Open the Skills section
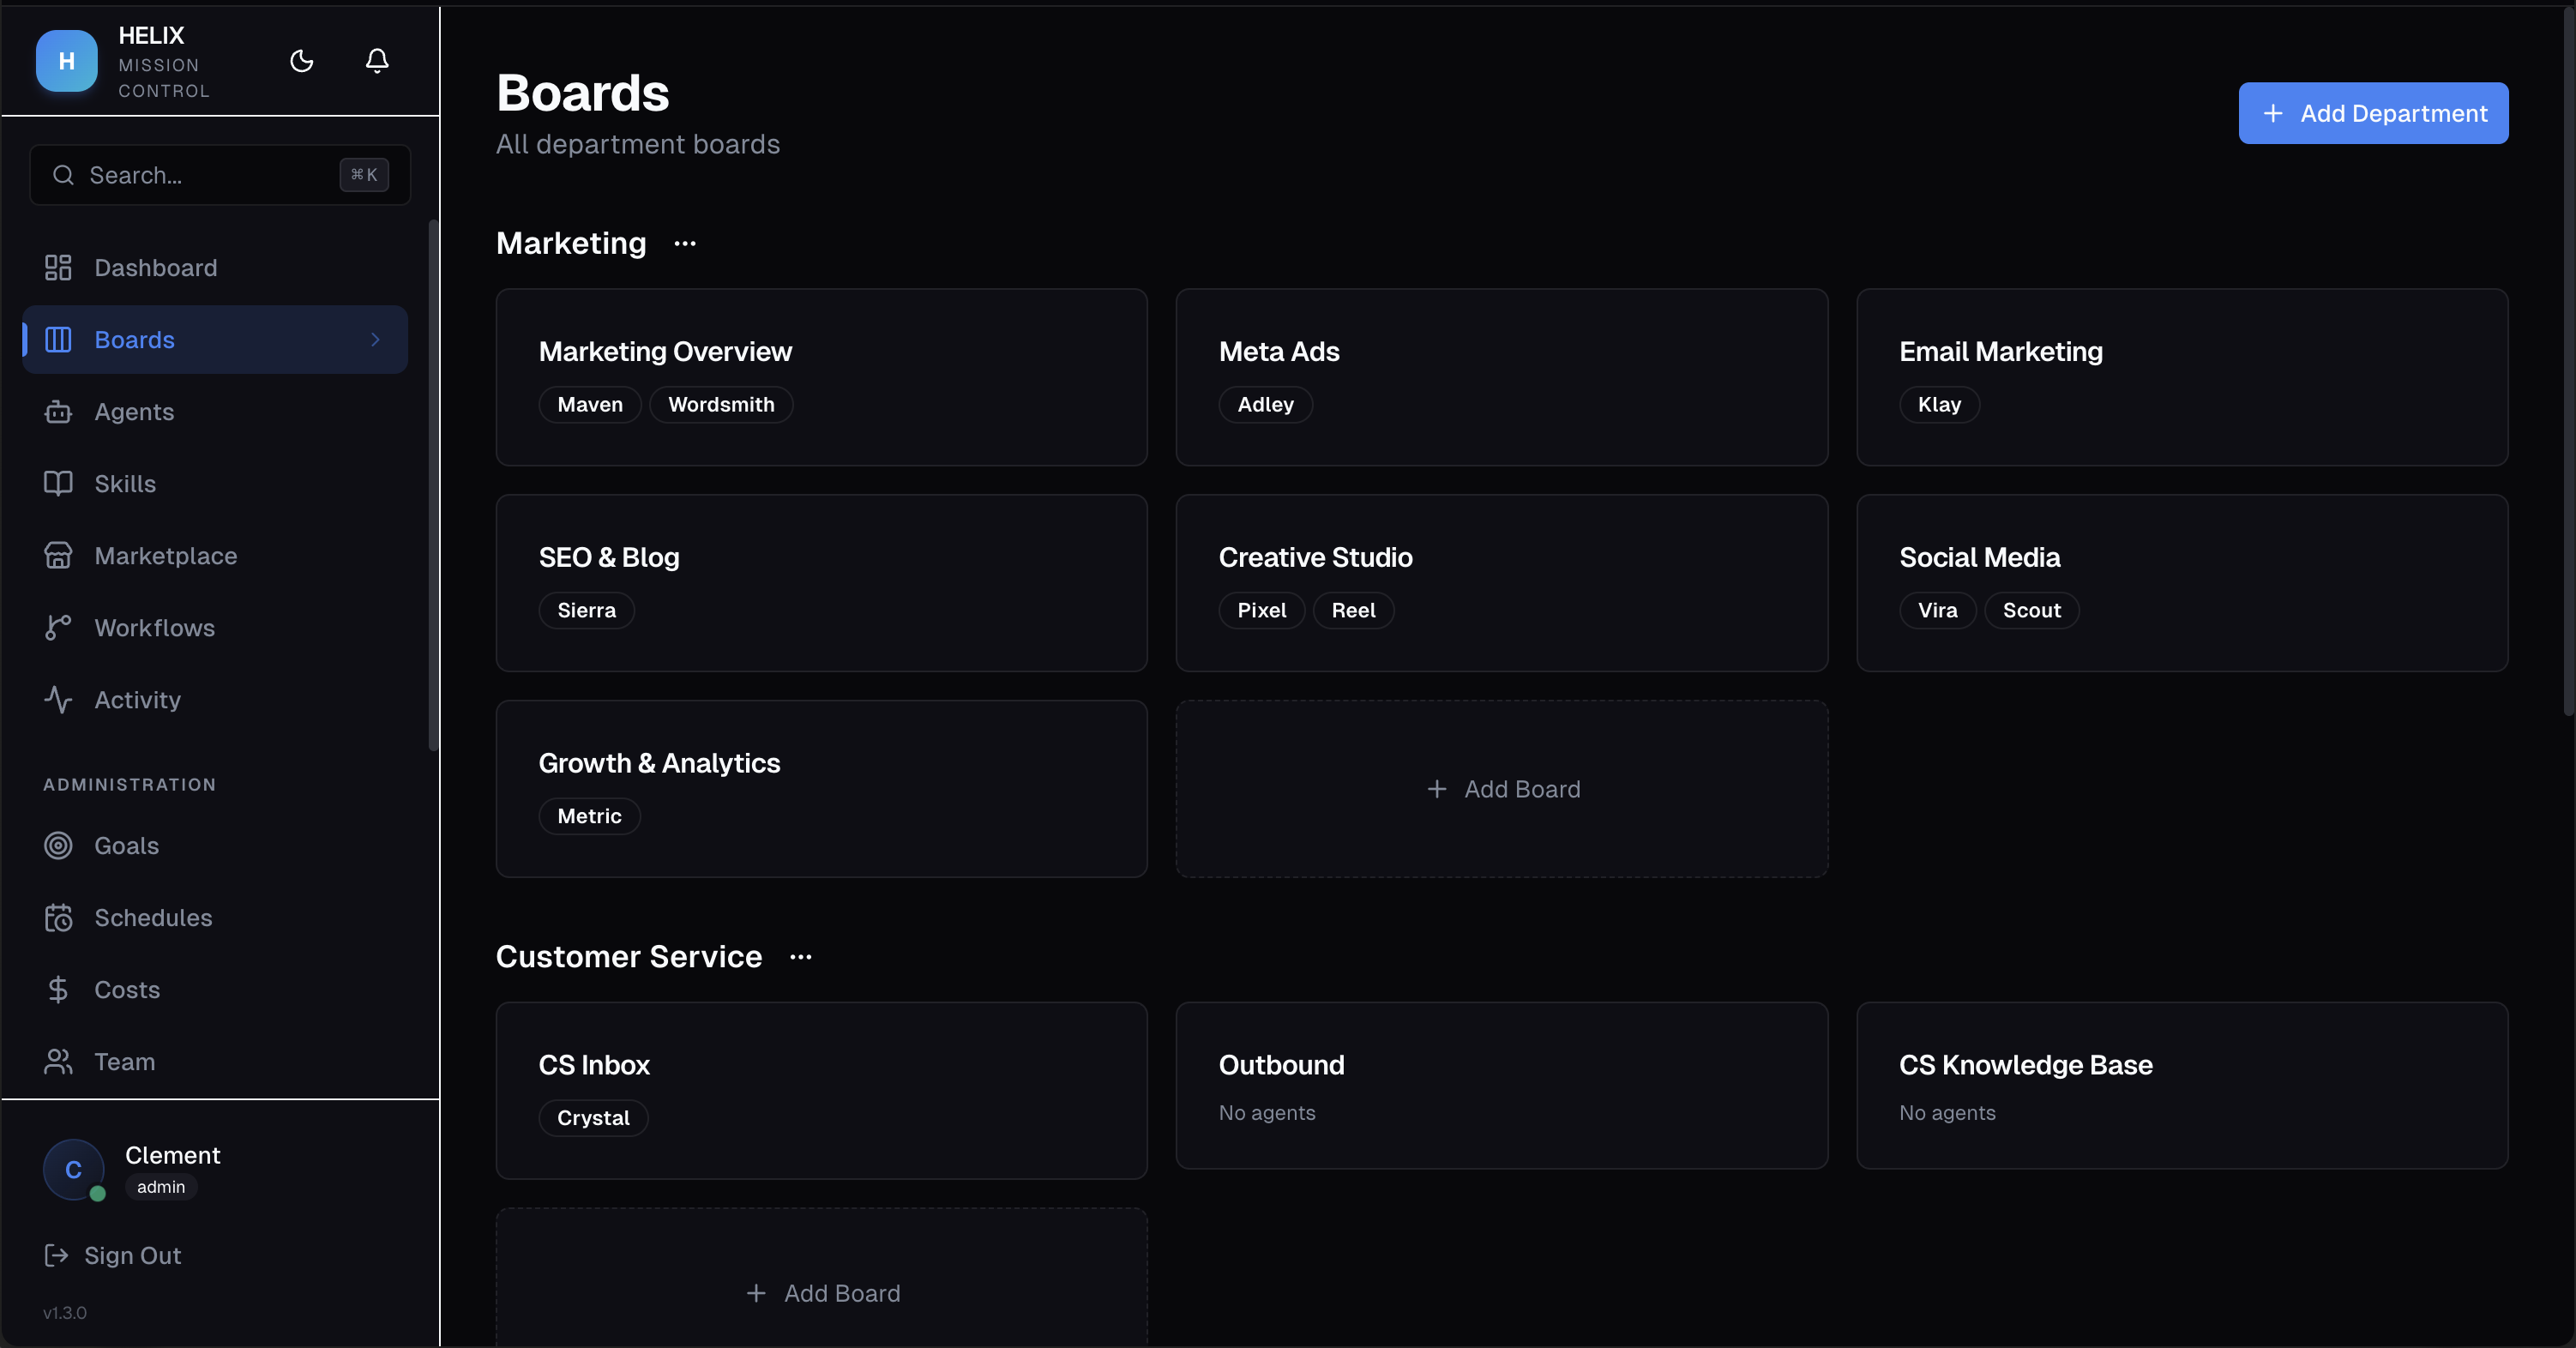The height and width of the screenshot is (1348, 2576). pos(126,483)
